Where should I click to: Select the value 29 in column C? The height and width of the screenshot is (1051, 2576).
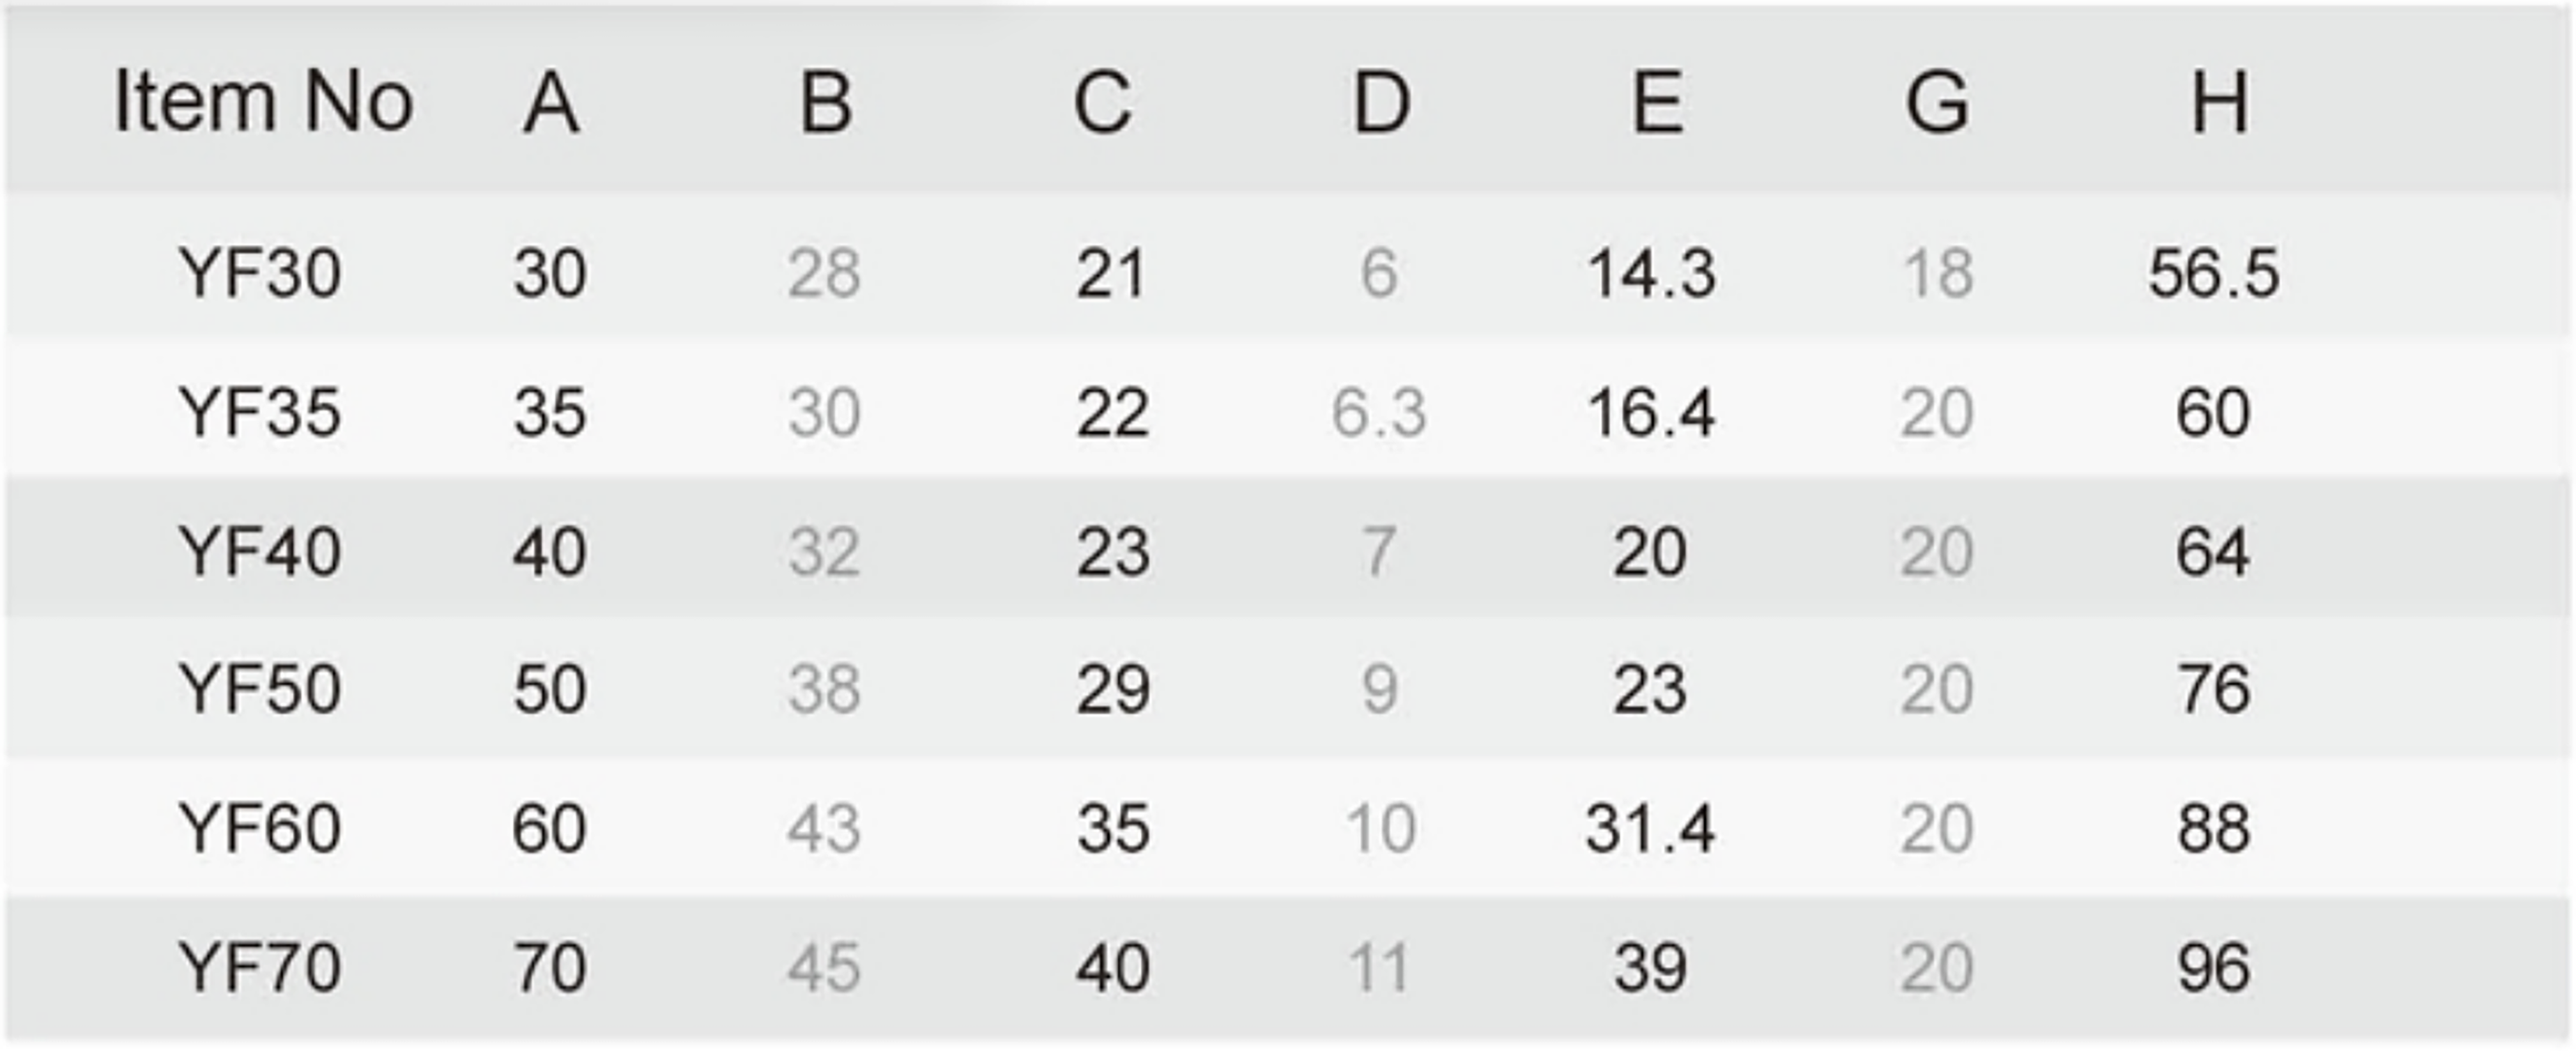click(1113, 688)
